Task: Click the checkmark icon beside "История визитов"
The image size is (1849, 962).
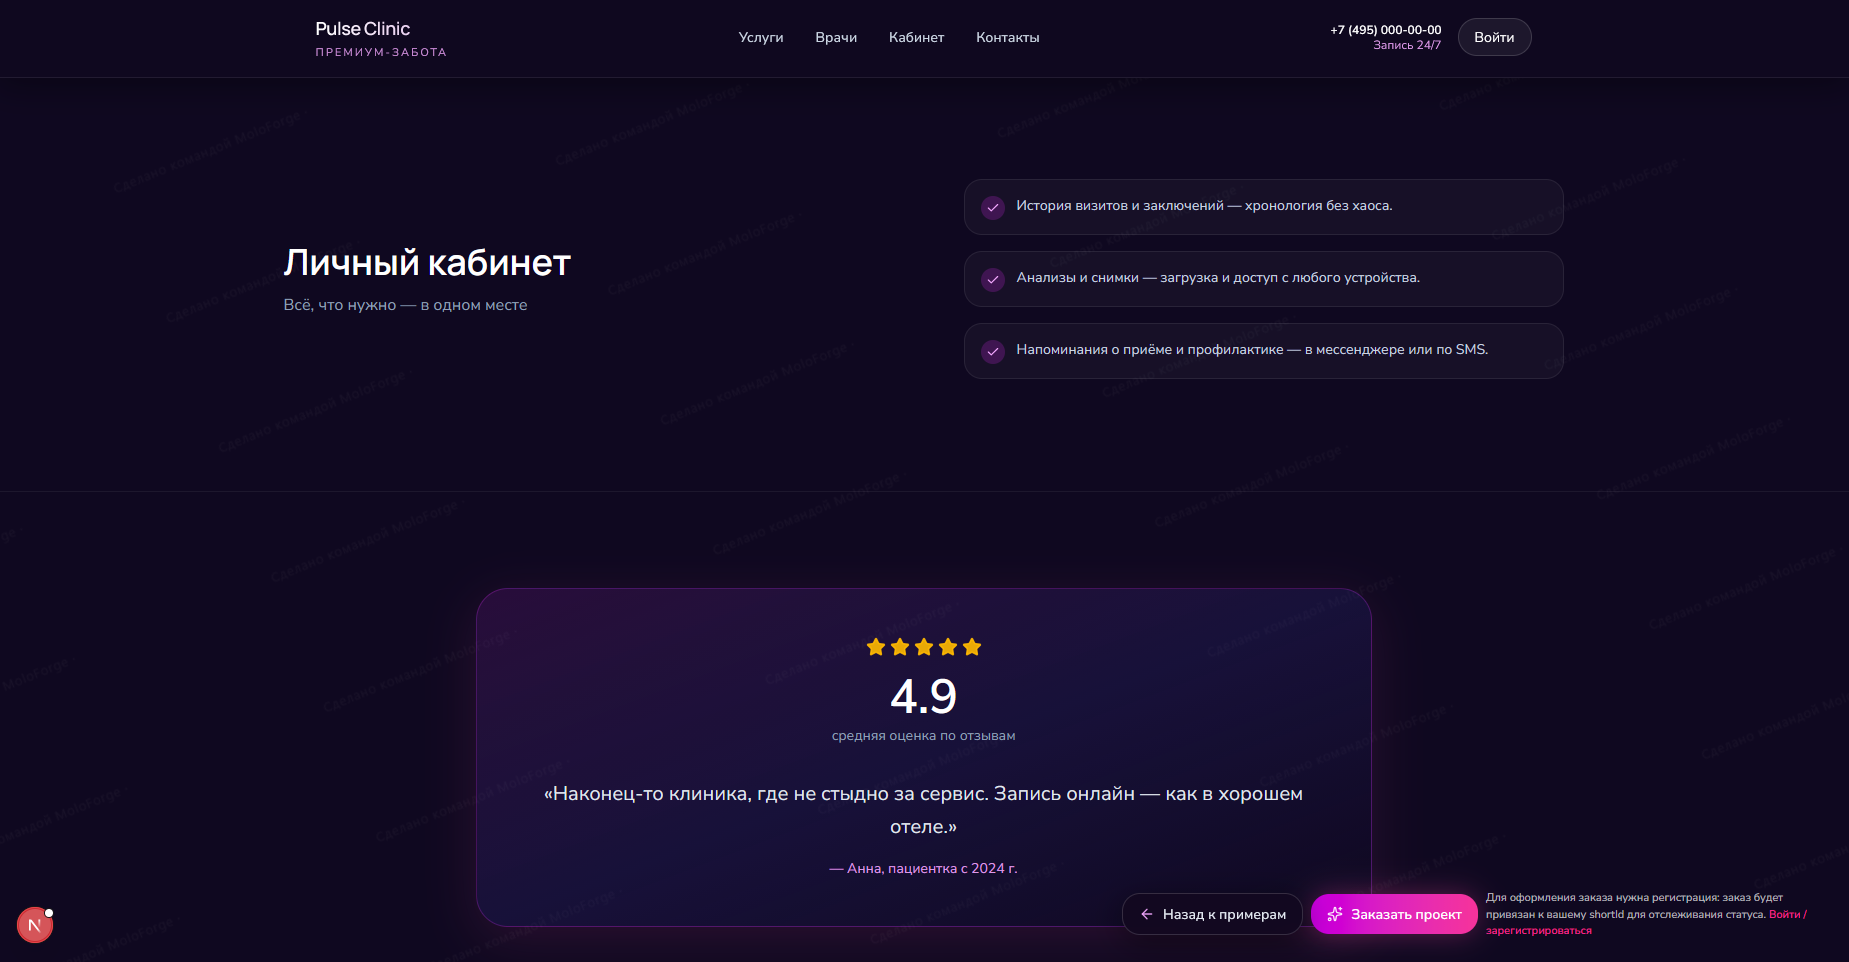Action: pyautogui.click(x=992, y=207)
